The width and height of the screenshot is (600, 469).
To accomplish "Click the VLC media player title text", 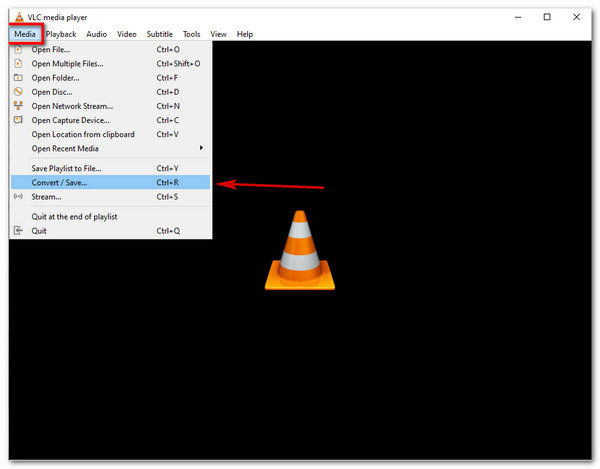I will pyautogui.click(x=57, y=17).
